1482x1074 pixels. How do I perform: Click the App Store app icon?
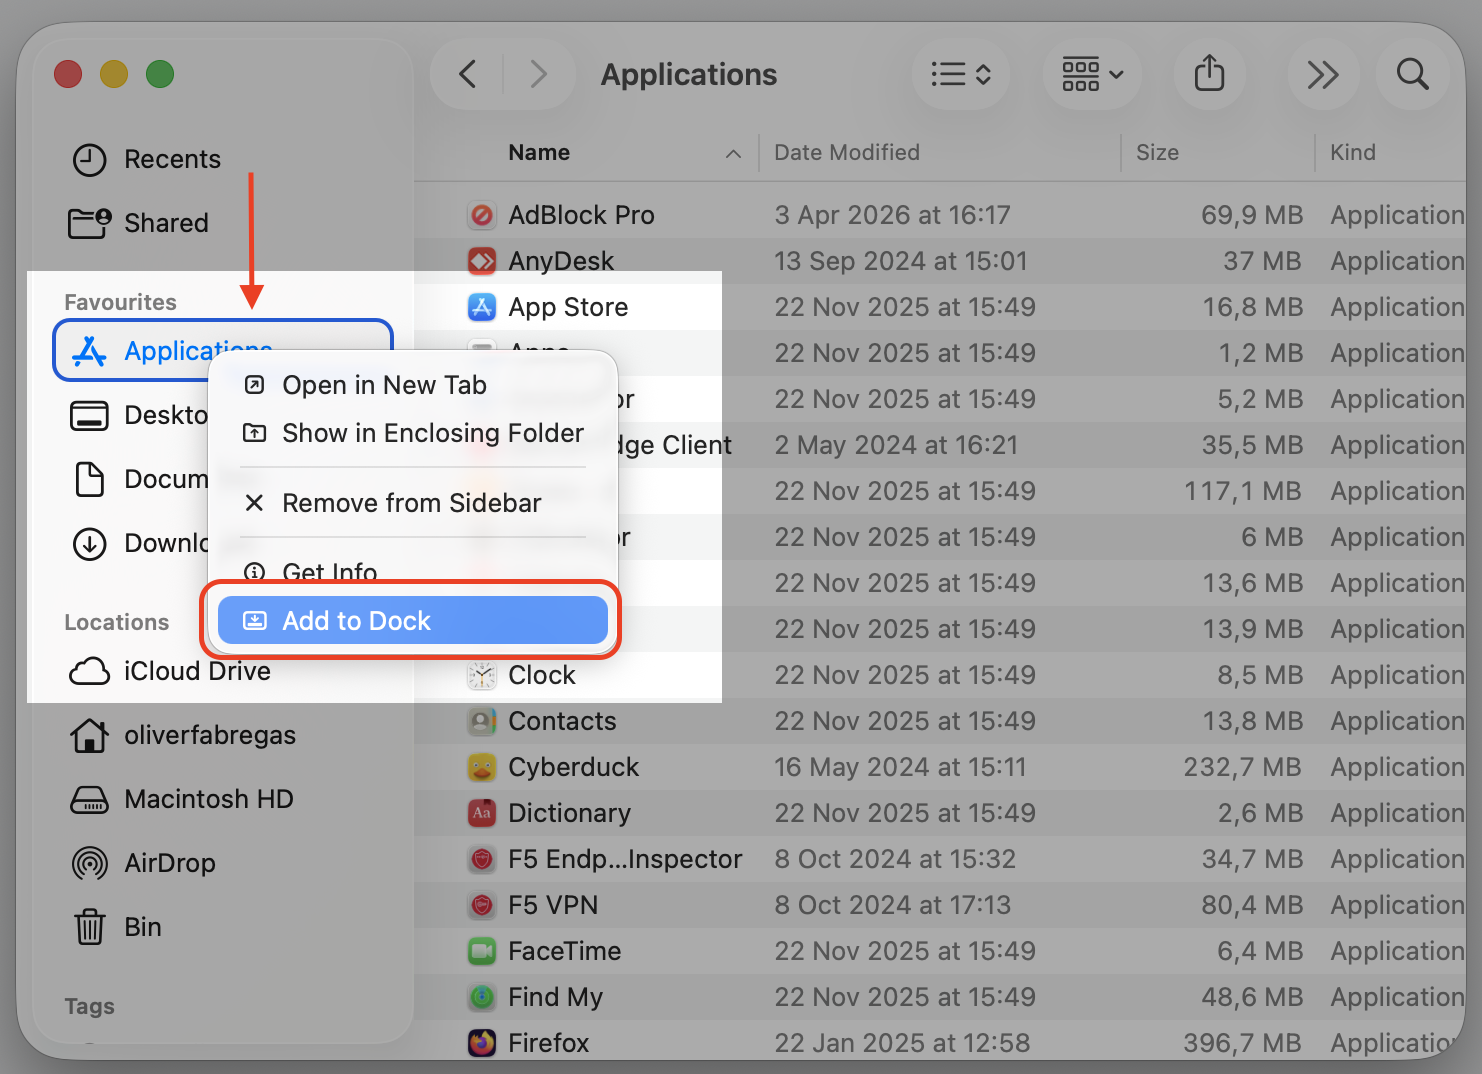tap(482, 307)
